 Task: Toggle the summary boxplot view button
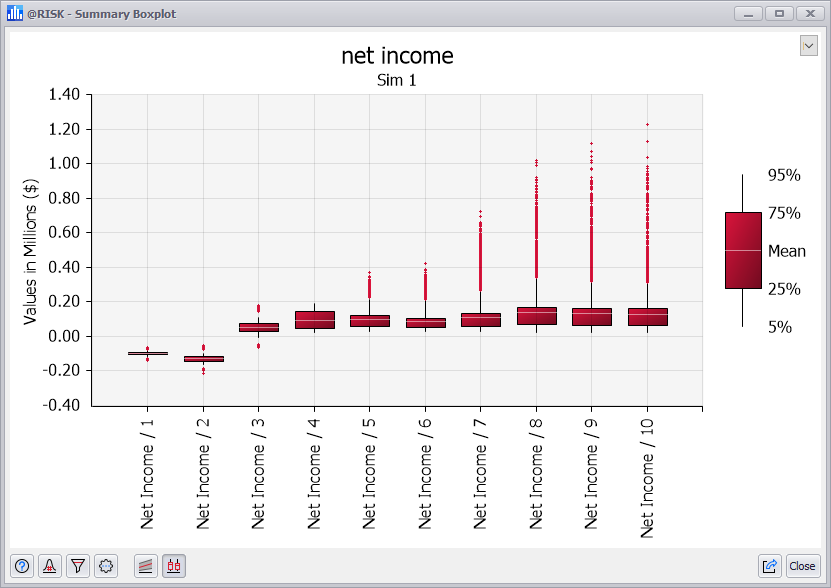coord(174,566)
